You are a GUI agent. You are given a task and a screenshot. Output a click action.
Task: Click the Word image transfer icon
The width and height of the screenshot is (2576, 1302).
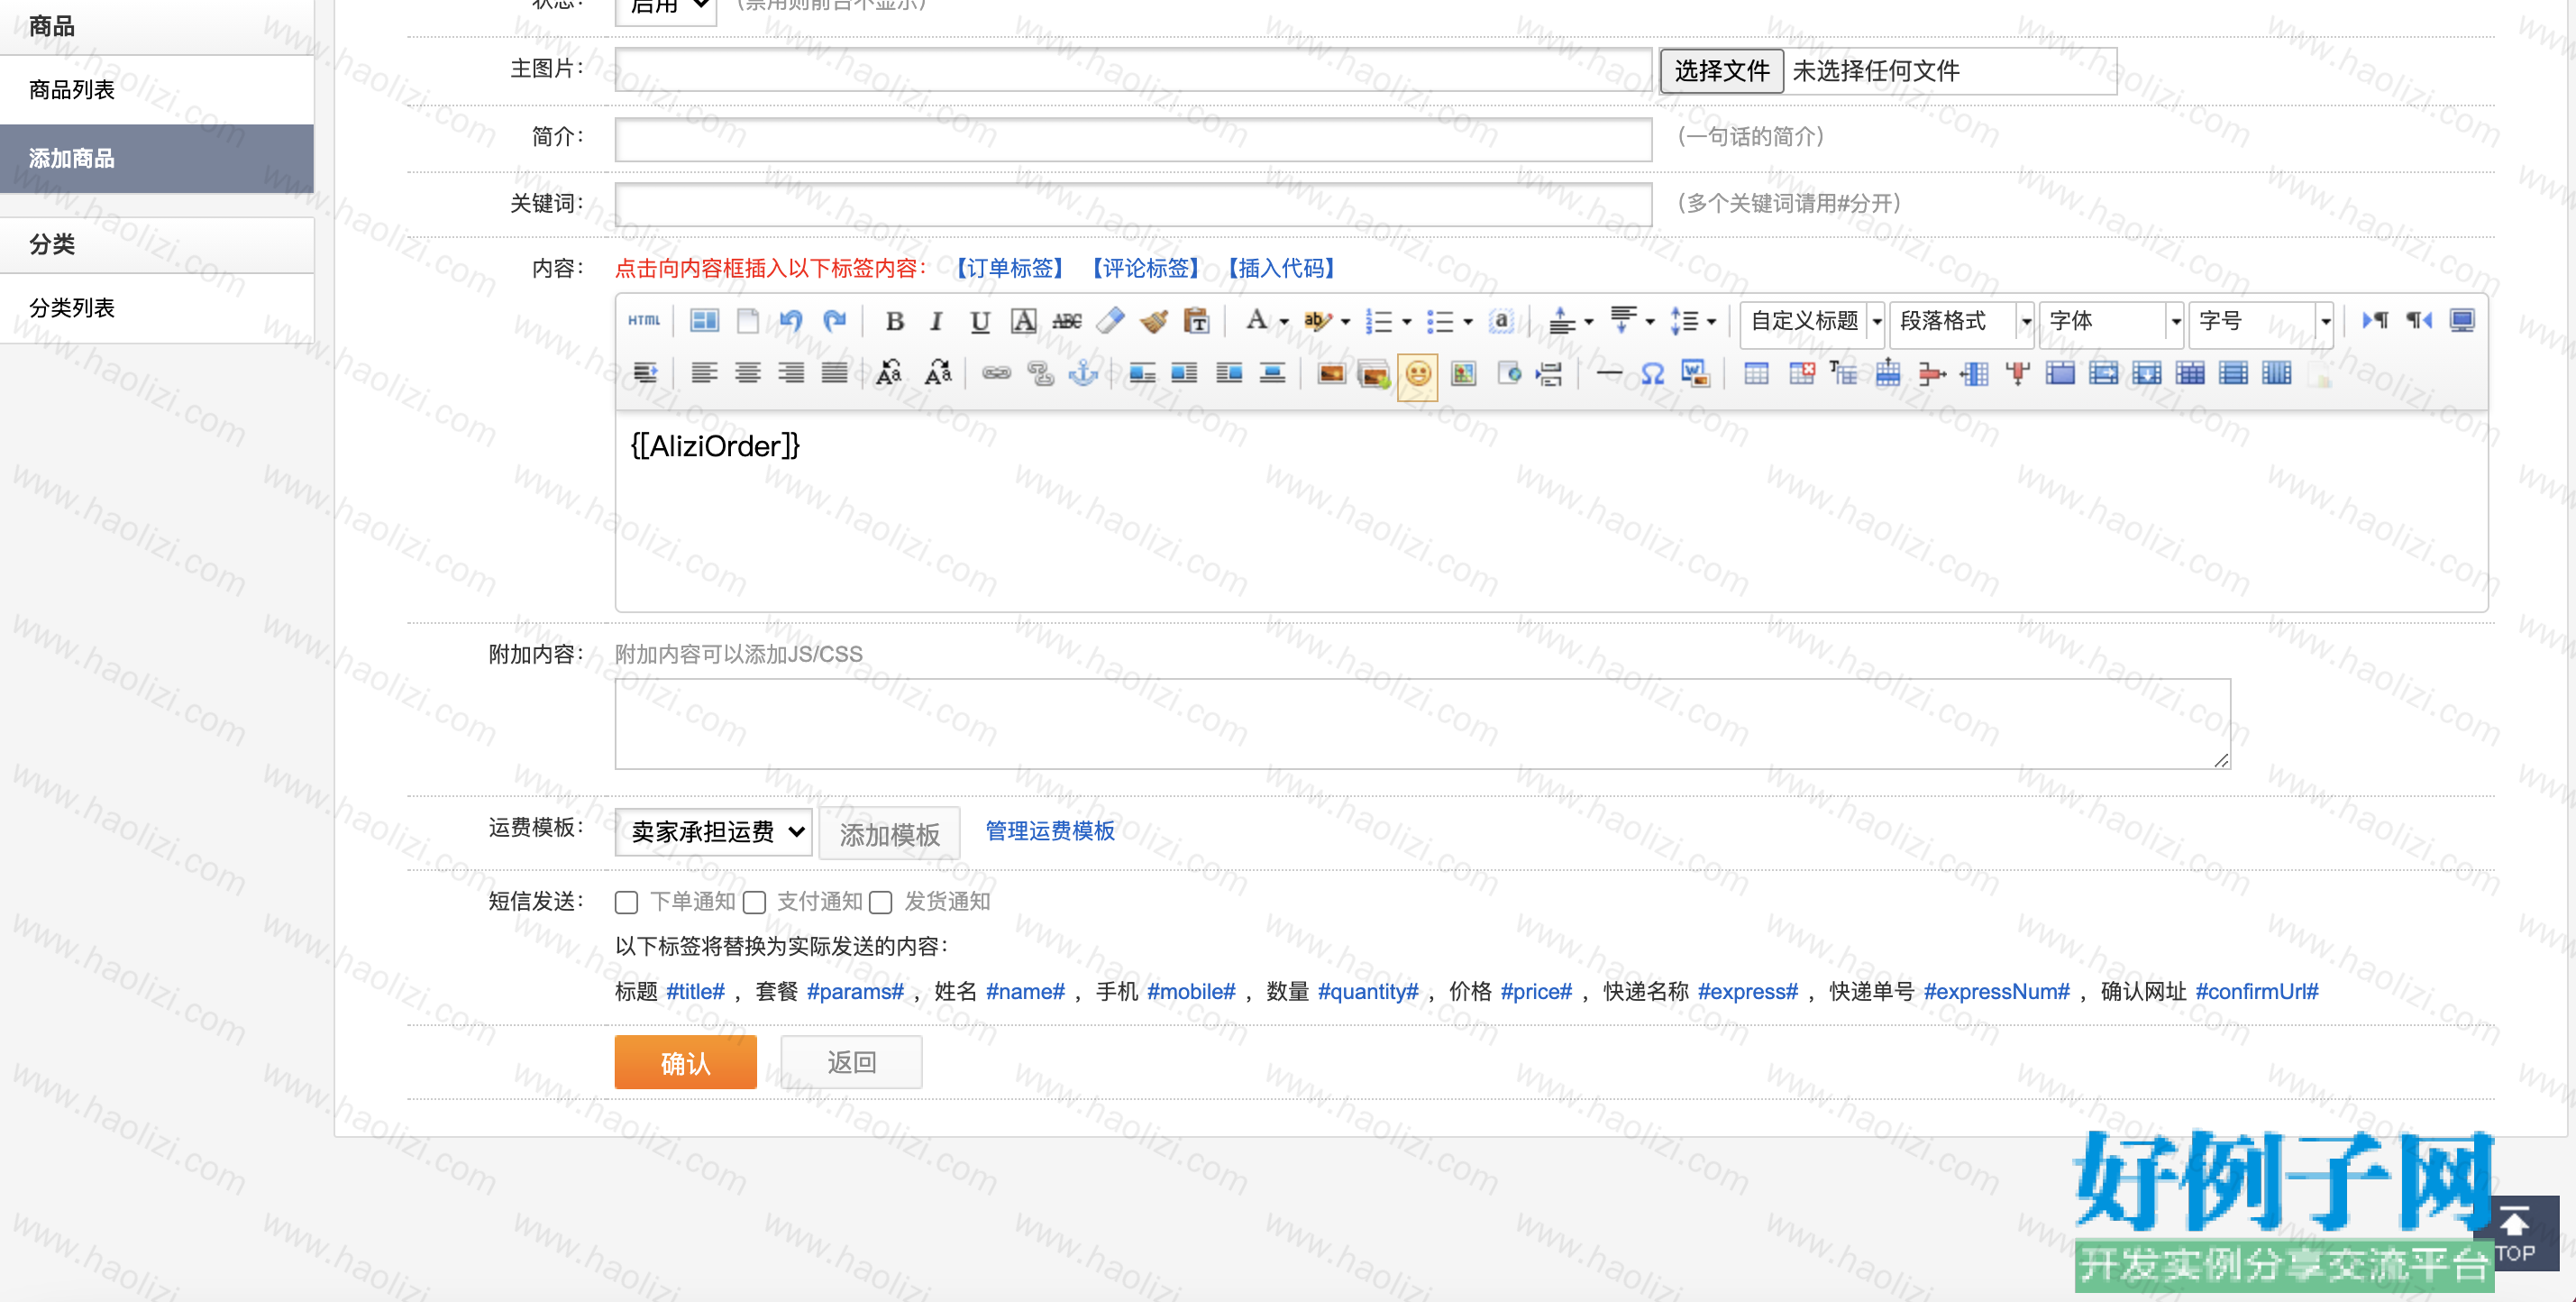1696,373
